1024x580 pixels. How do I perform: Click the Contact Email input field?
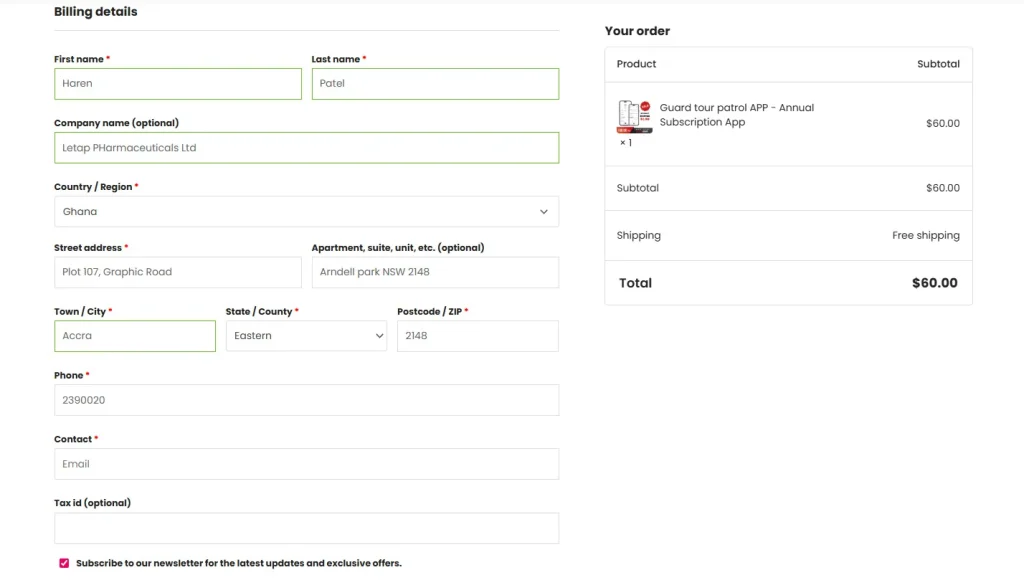(306, 464)
